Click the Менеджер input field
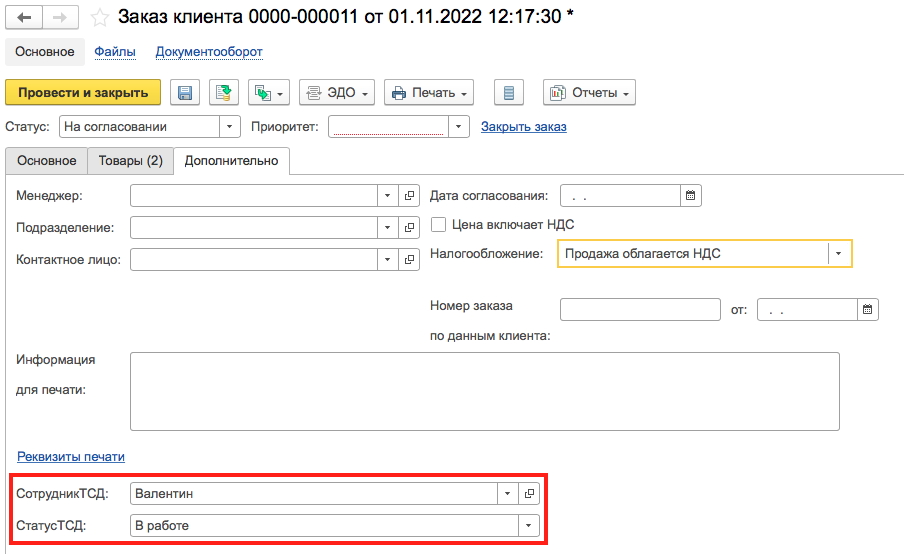The height and width of the screenshot is (554, 904). coord(254,195)
